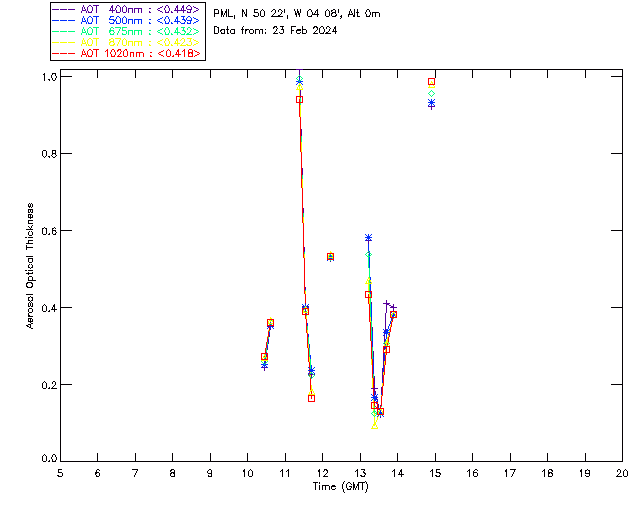Click the AOT 675nm legend entry
The height and width of the screenshot is (512, 640).
[126, 31]
